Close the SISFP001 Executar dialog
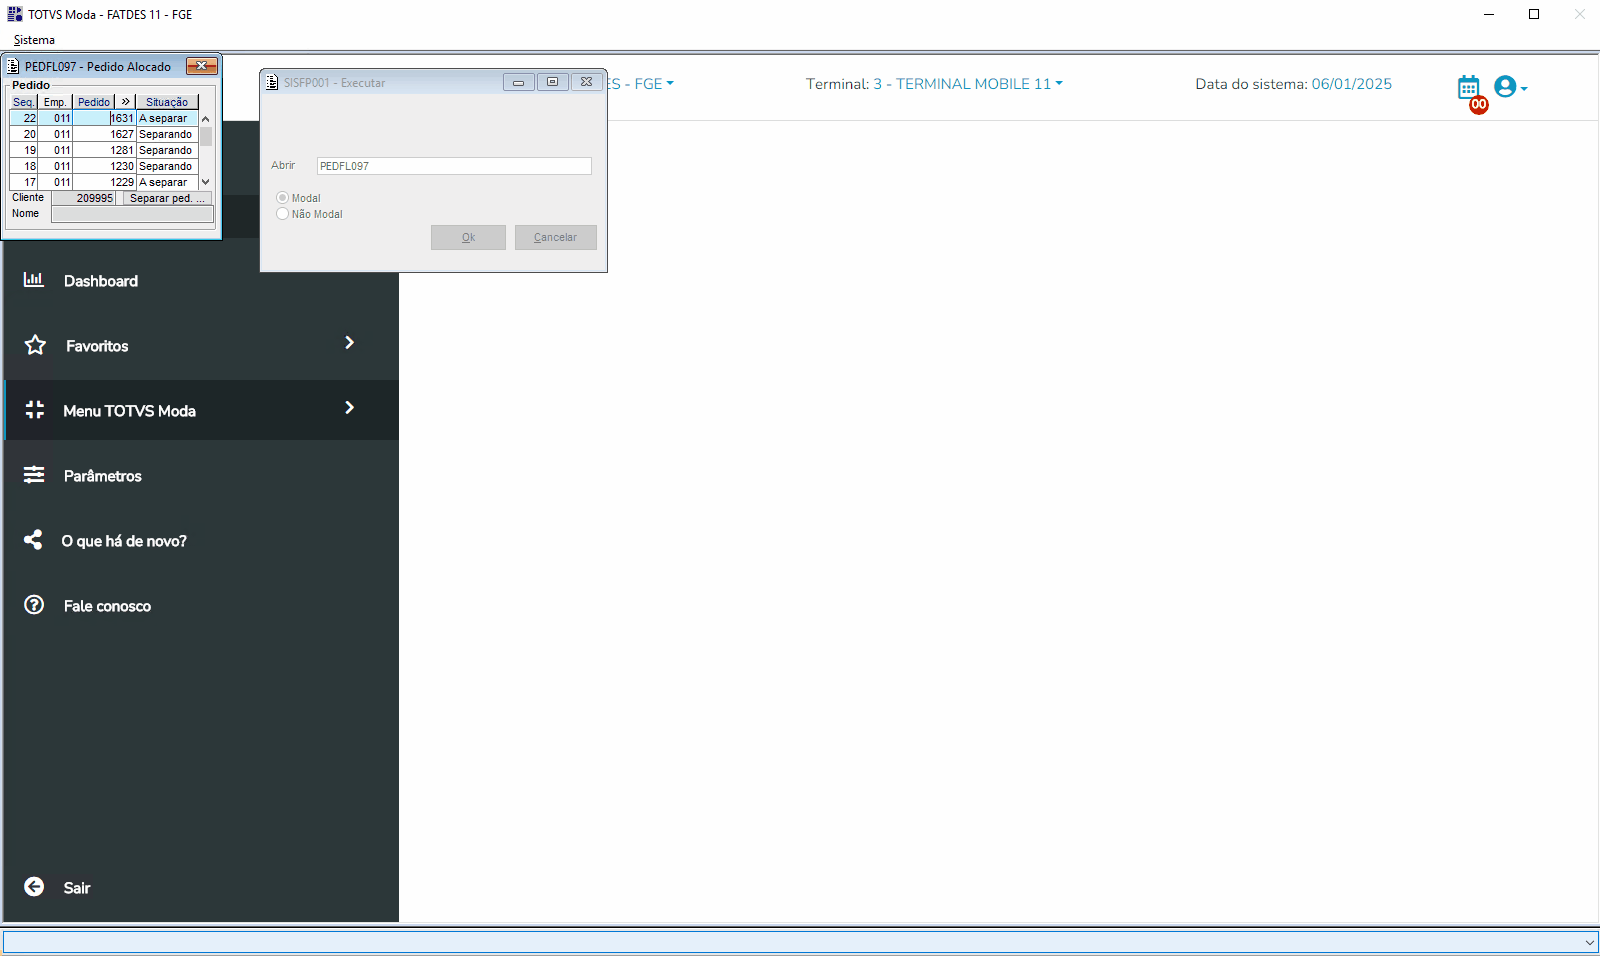This screenshot has width=1600, height=956. pos(587,82)
